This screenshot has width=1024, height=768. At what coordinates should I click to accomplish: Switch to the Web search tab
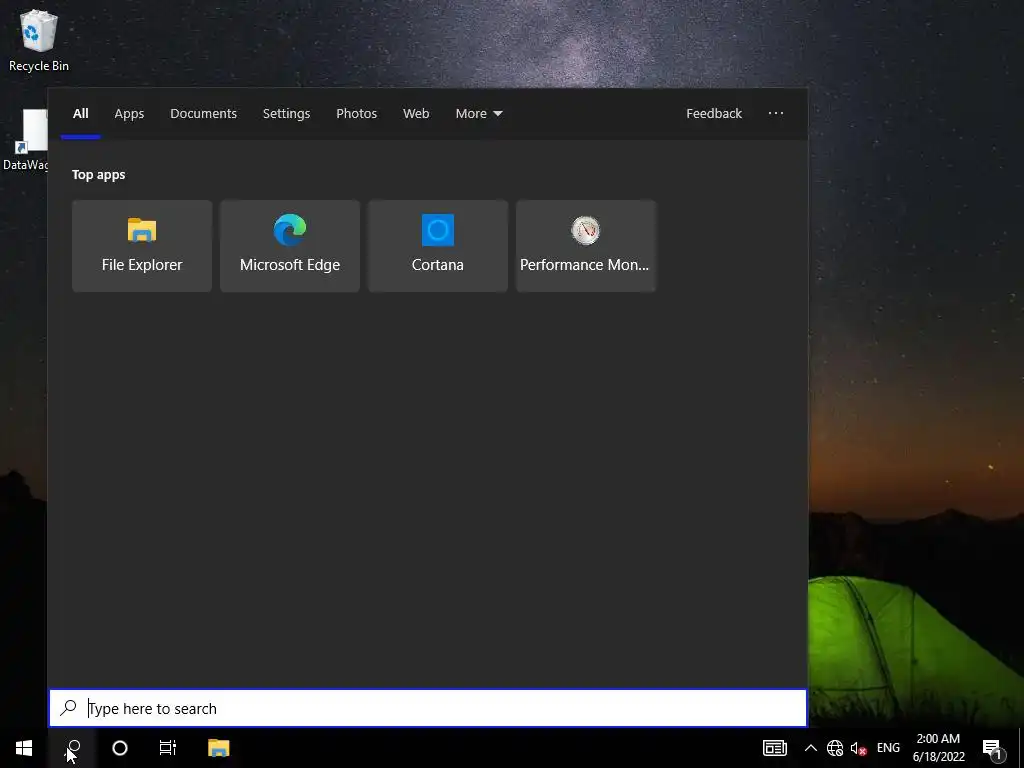point(416,114)
